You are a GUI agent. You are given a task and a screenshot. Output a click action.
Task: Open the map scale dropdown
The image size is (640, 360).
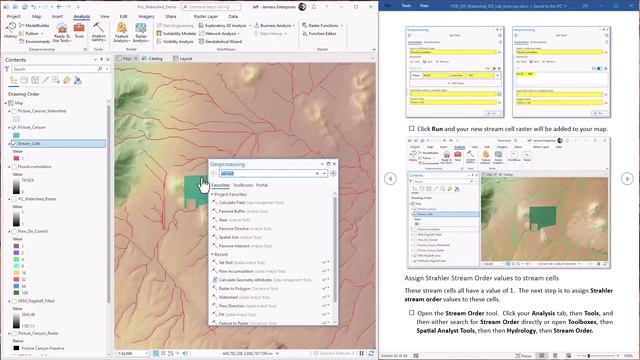point(147,353)
